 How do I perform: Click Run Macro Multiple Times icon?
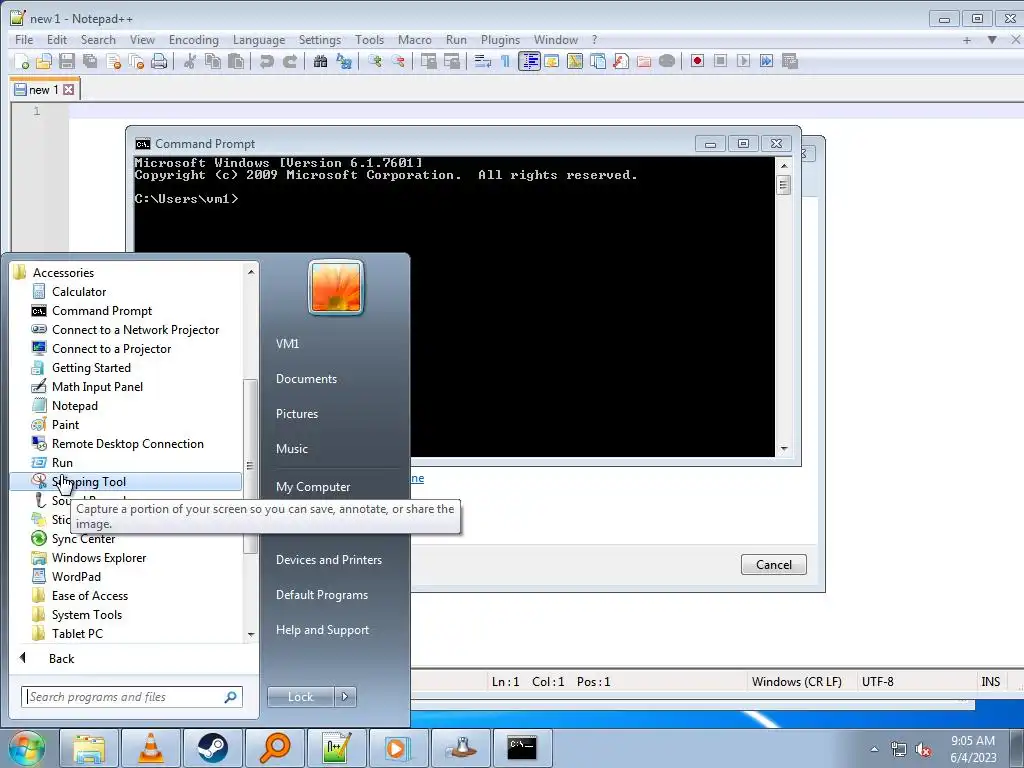(766, 61)
